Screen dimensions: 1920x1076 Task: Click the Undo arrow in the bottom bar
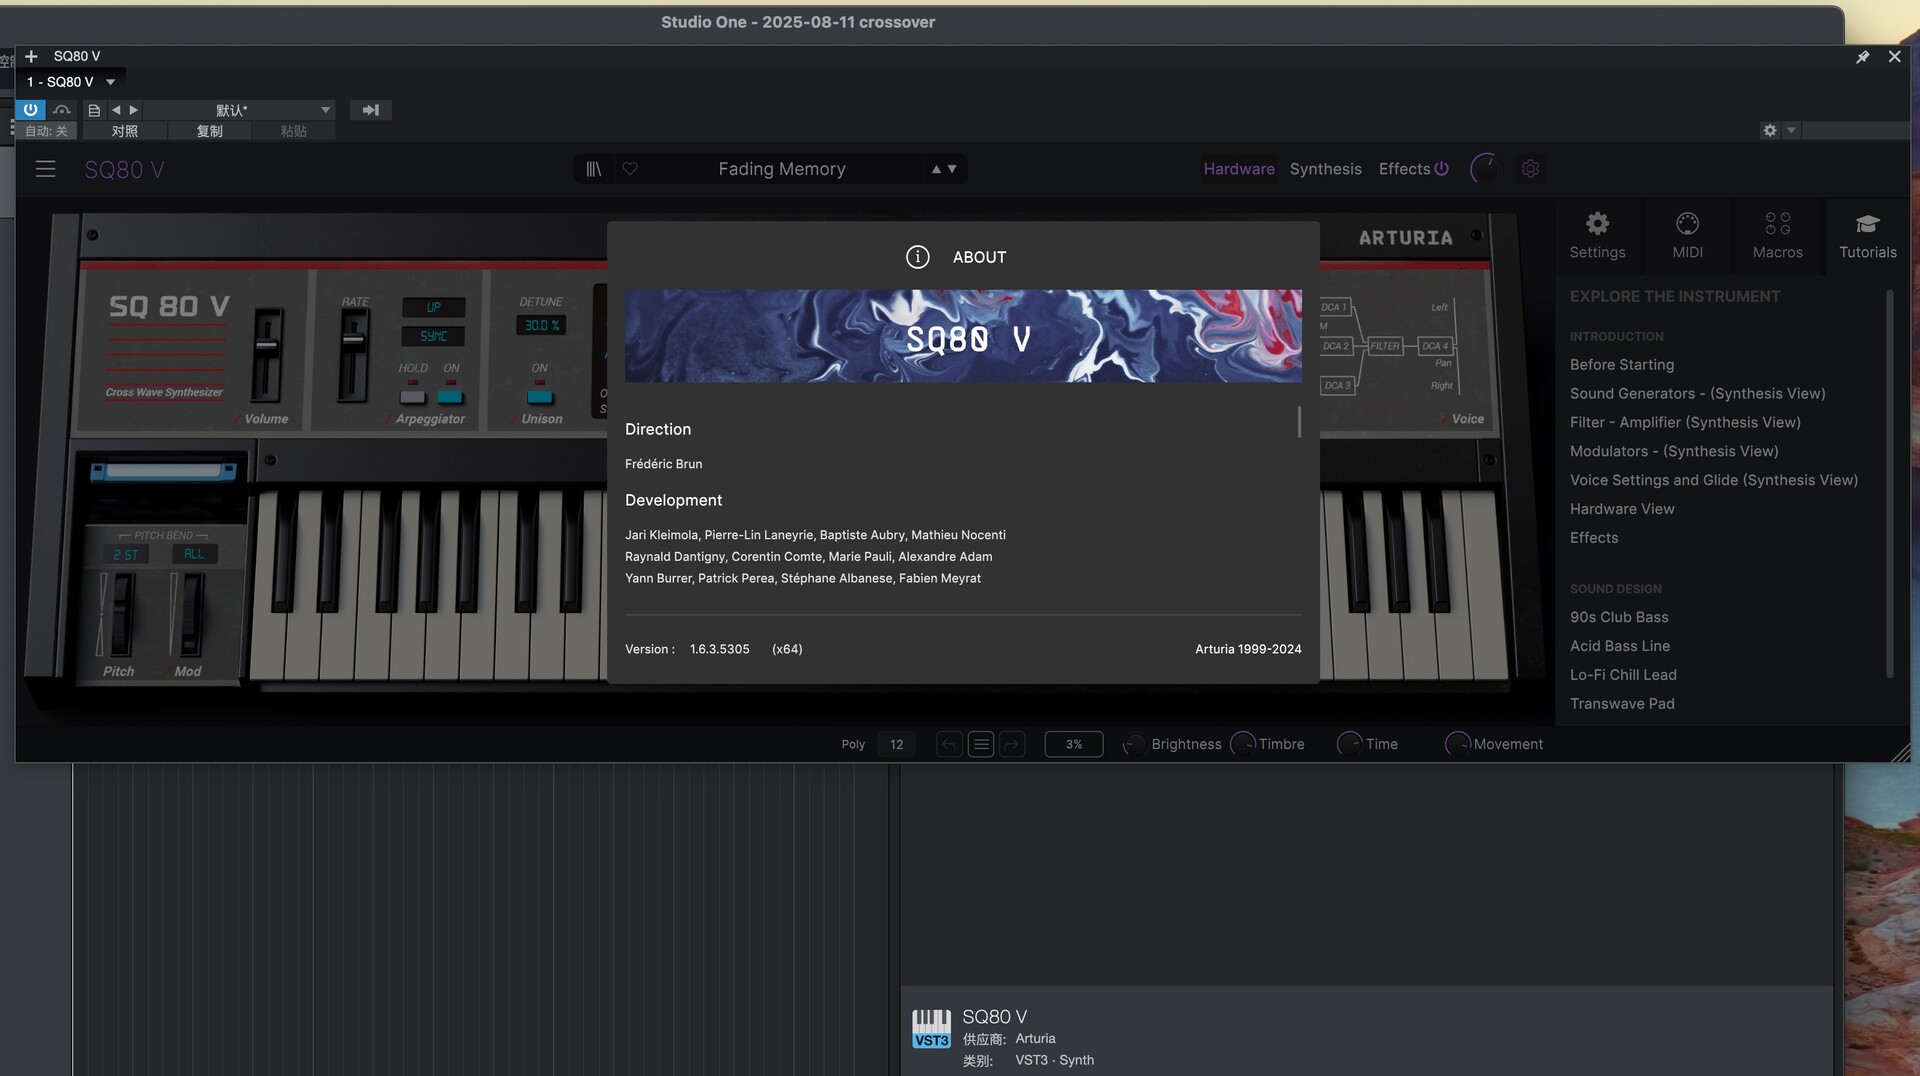coord(949,744)
